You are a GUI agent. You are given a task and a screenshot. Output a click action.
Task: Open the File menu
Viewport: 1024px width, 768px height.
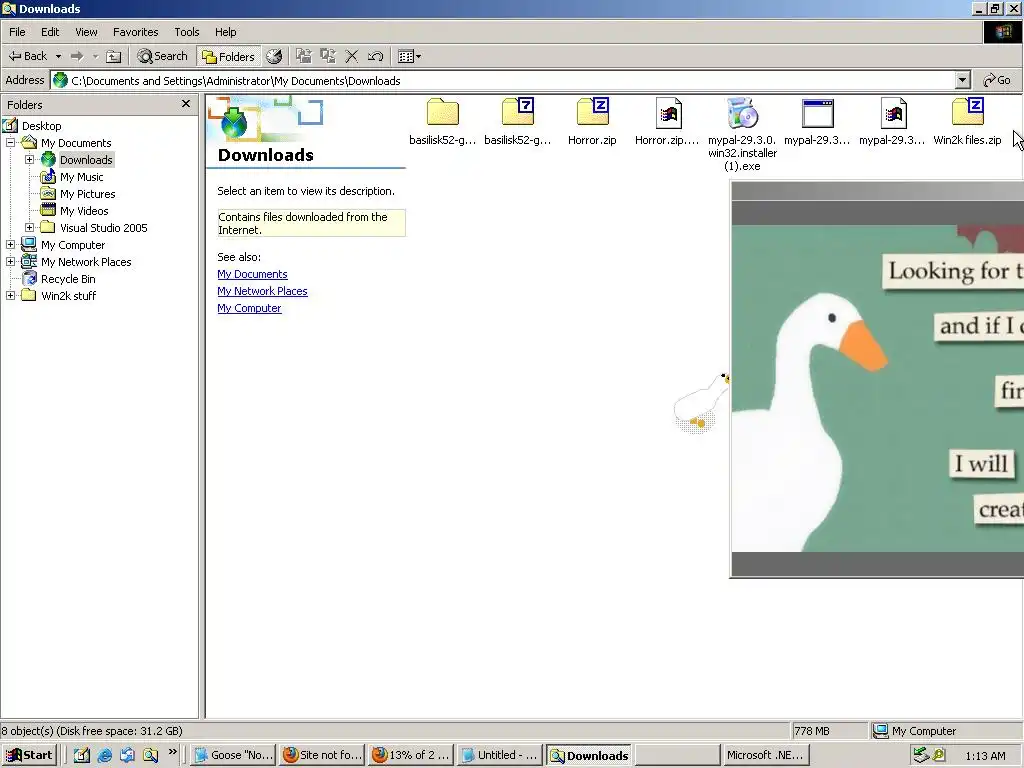pyautogui.click(x=17, y=32)
